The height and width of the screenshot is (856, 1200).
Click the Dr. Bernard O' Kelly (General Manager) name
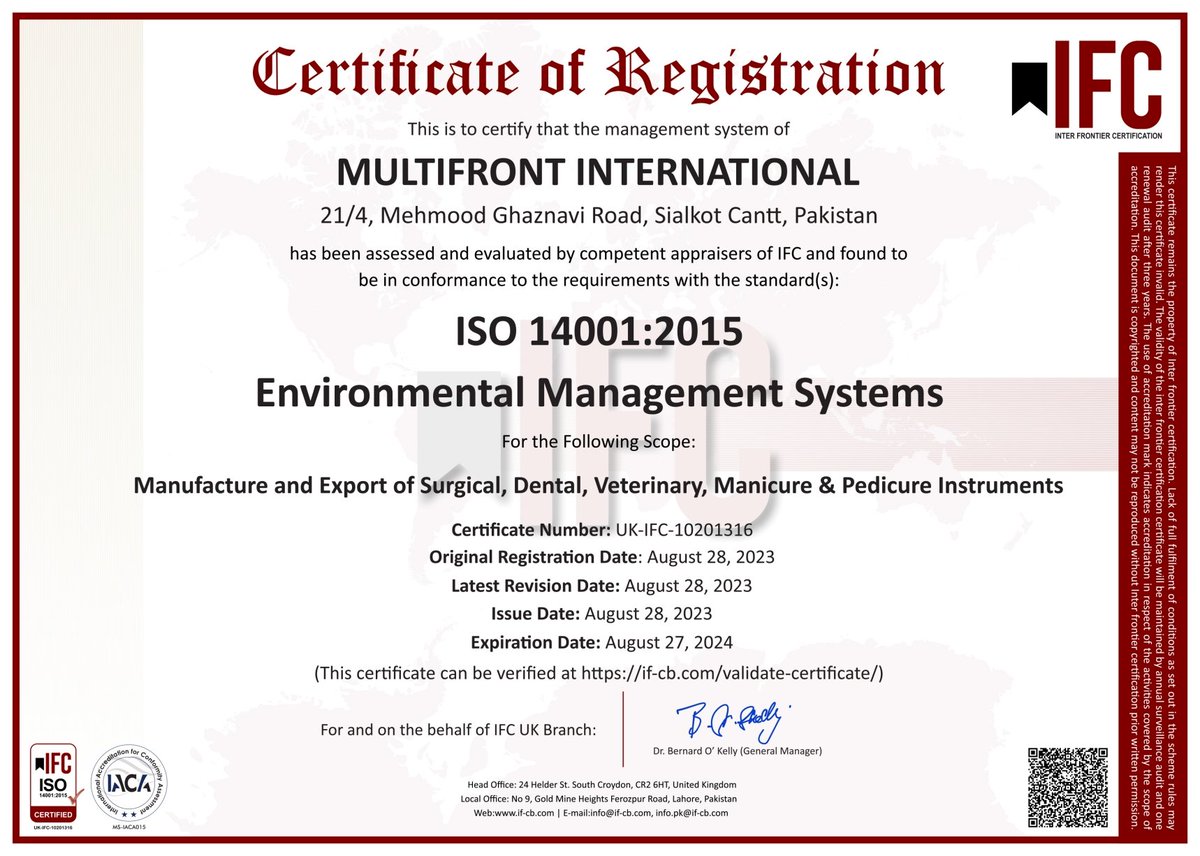pyautogui.click(x=735, y=750)
